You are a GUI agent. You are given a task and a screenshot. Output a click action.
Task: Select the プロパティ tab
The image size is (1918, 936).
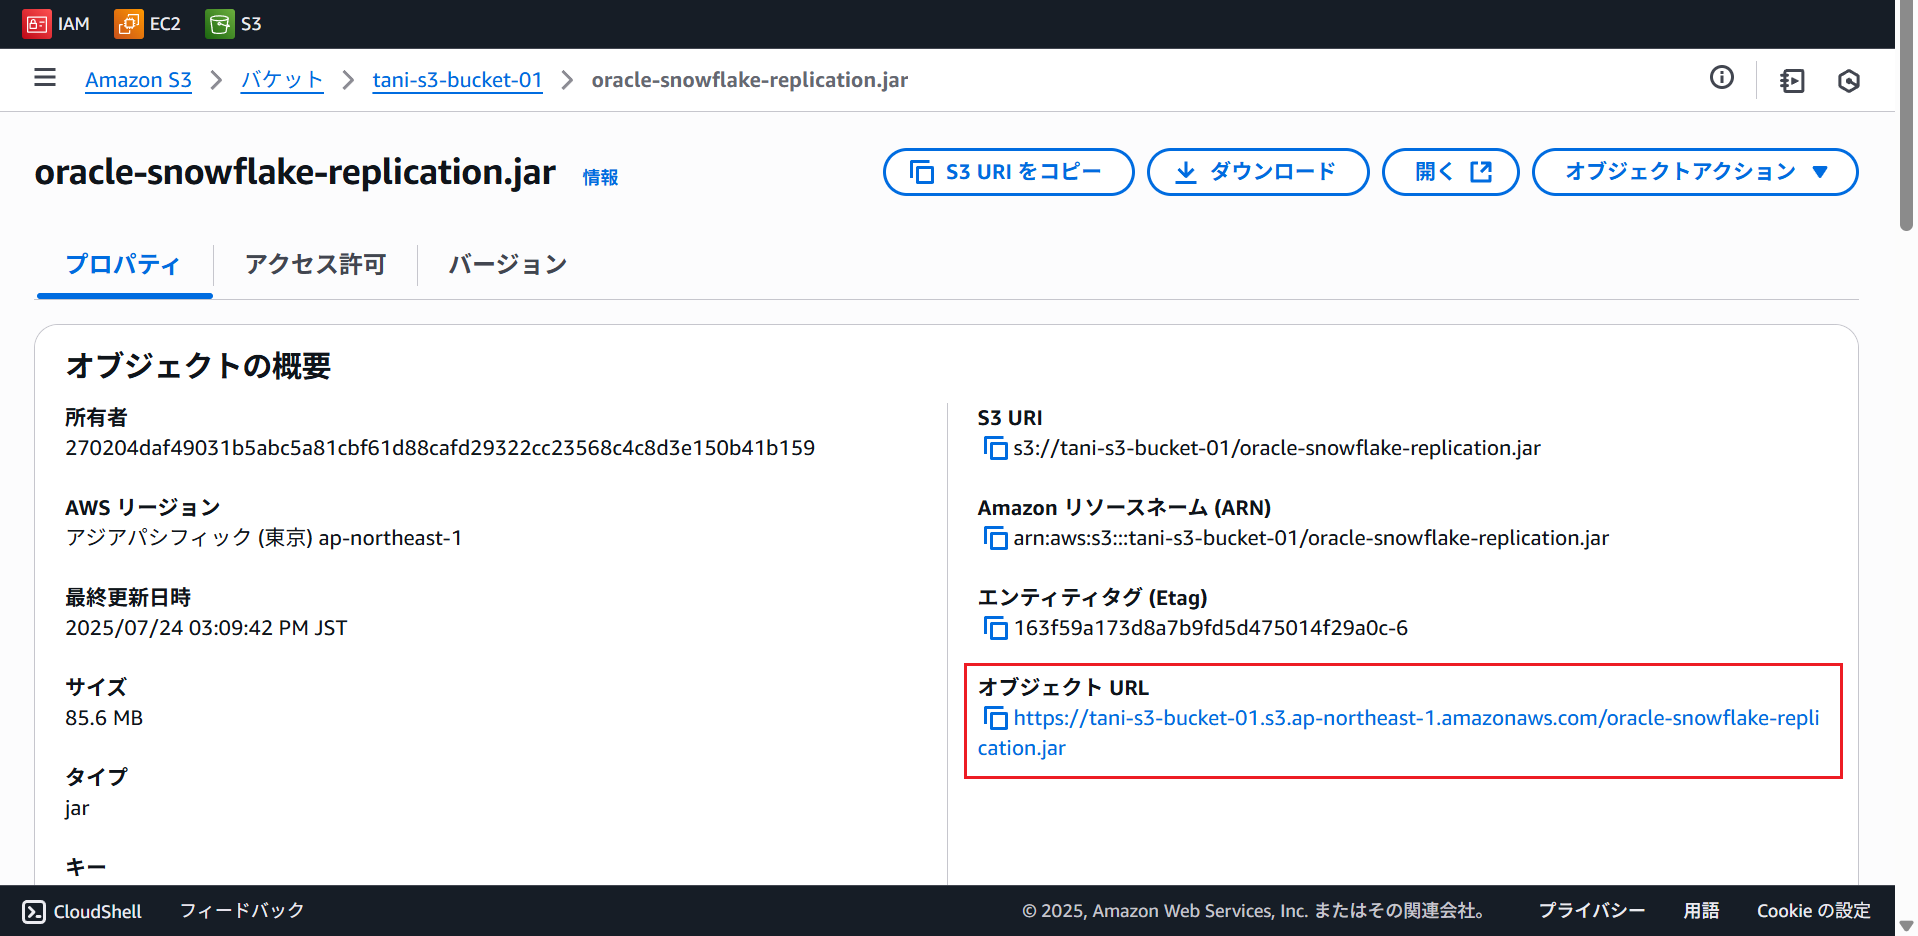(x=123, y=265)
